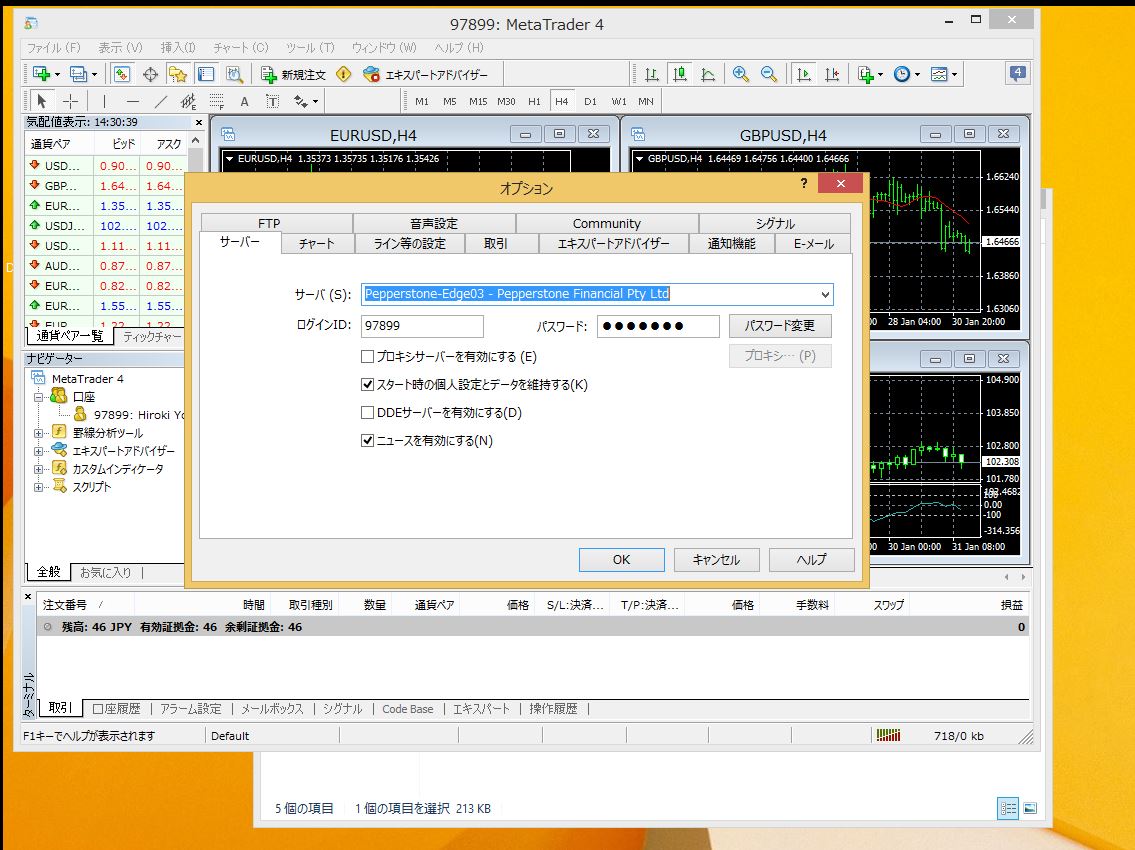Select the trendline drawing tool
This screenshot has height=850, width=1135.
click(161, 101)
